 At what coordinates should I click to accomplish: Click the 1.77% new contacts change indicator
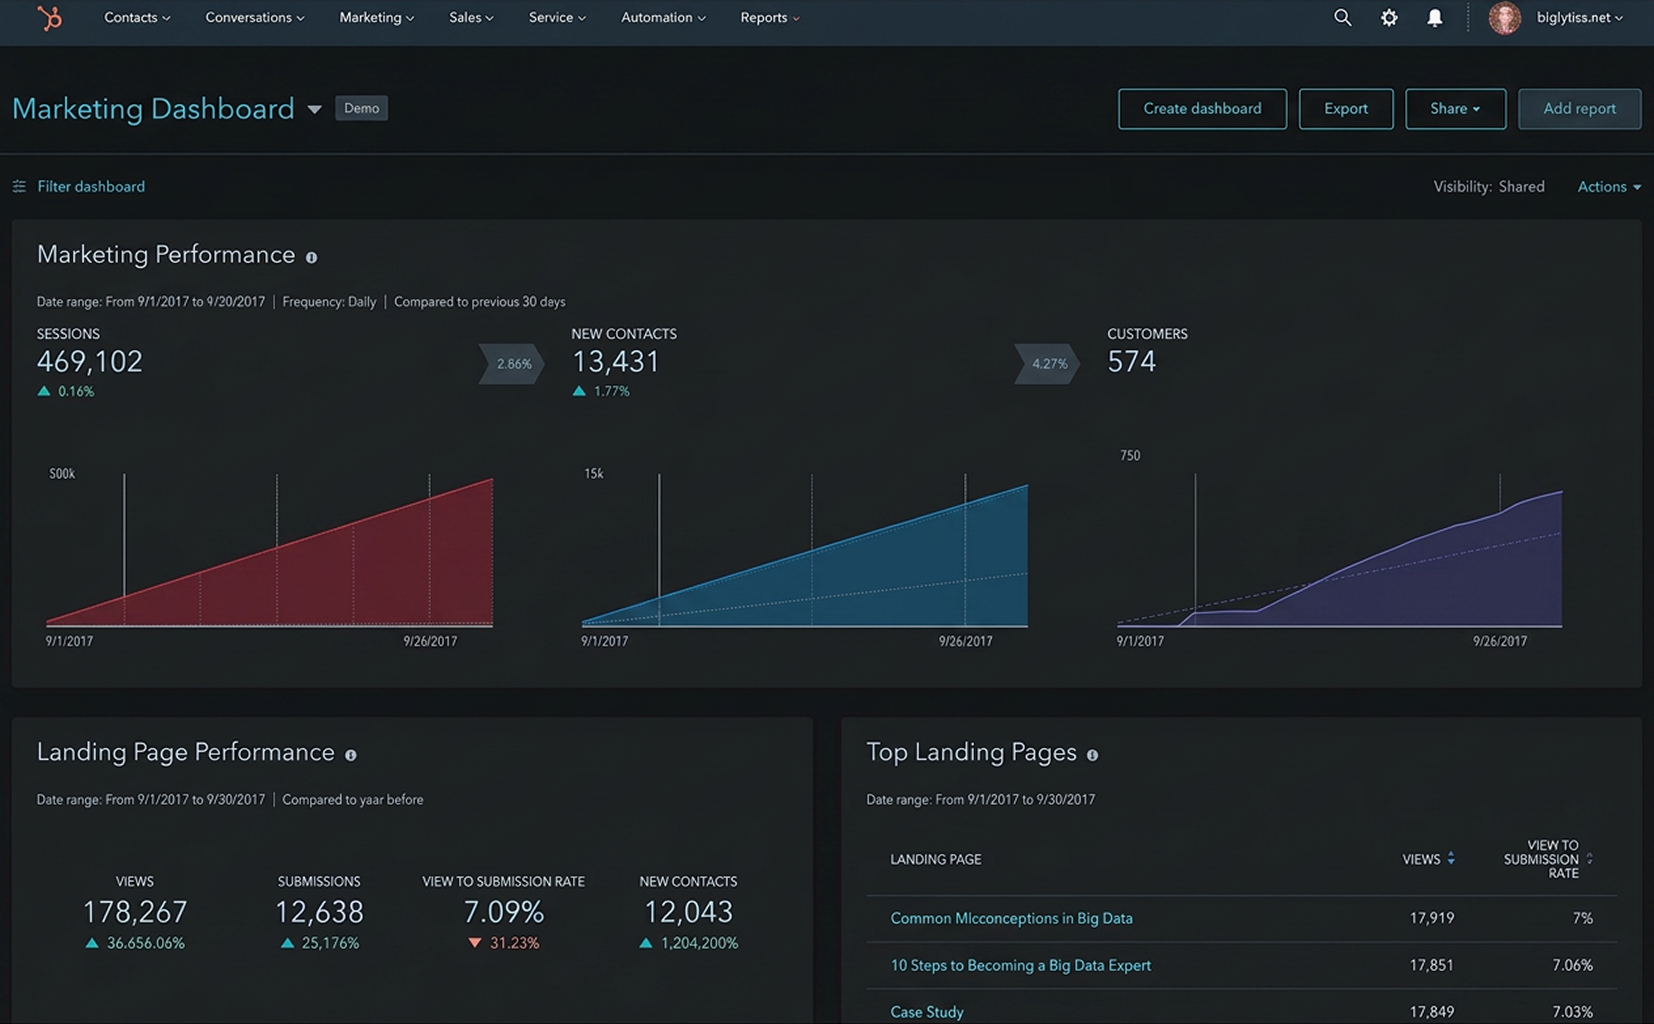click(x=601, y=392)
